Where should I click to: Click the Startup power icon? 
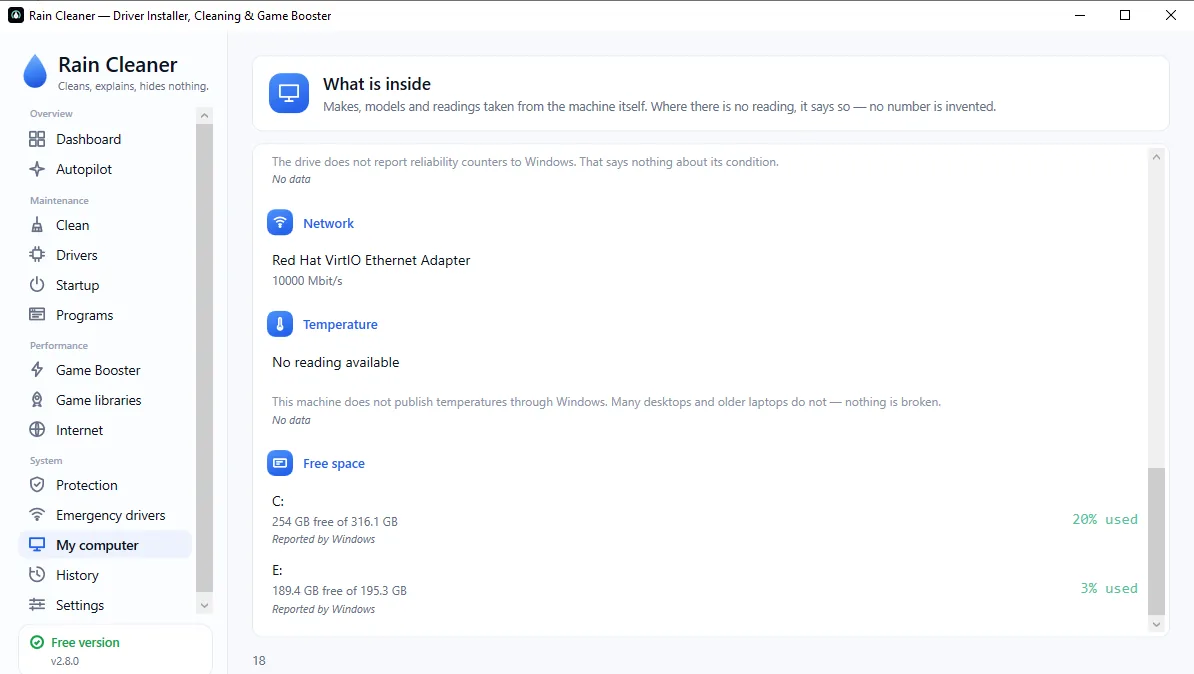click(x=37, y=285)
